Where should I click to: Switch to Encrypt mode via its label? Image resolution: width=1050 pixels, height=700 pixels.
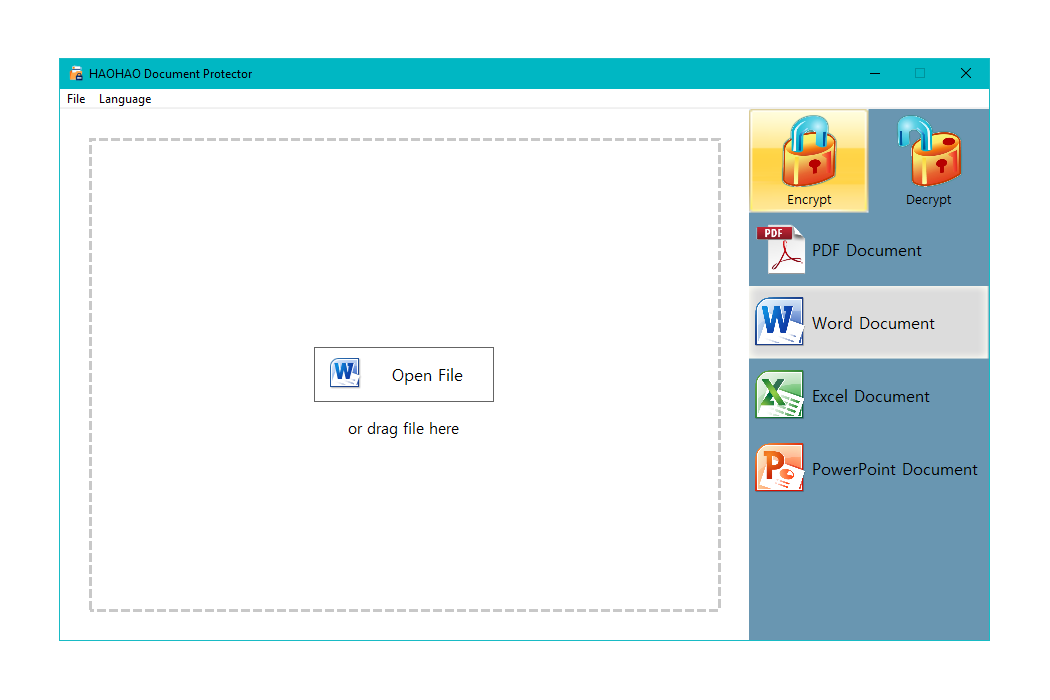[x=809, y=200]
